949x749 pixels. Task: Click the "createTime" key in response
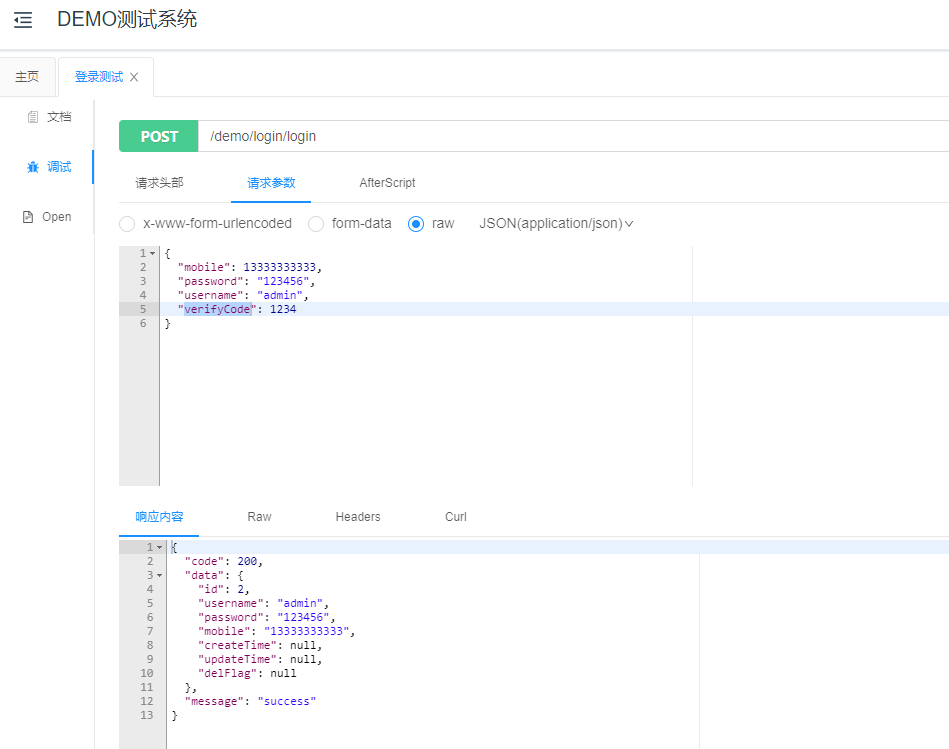pos(237,646)
